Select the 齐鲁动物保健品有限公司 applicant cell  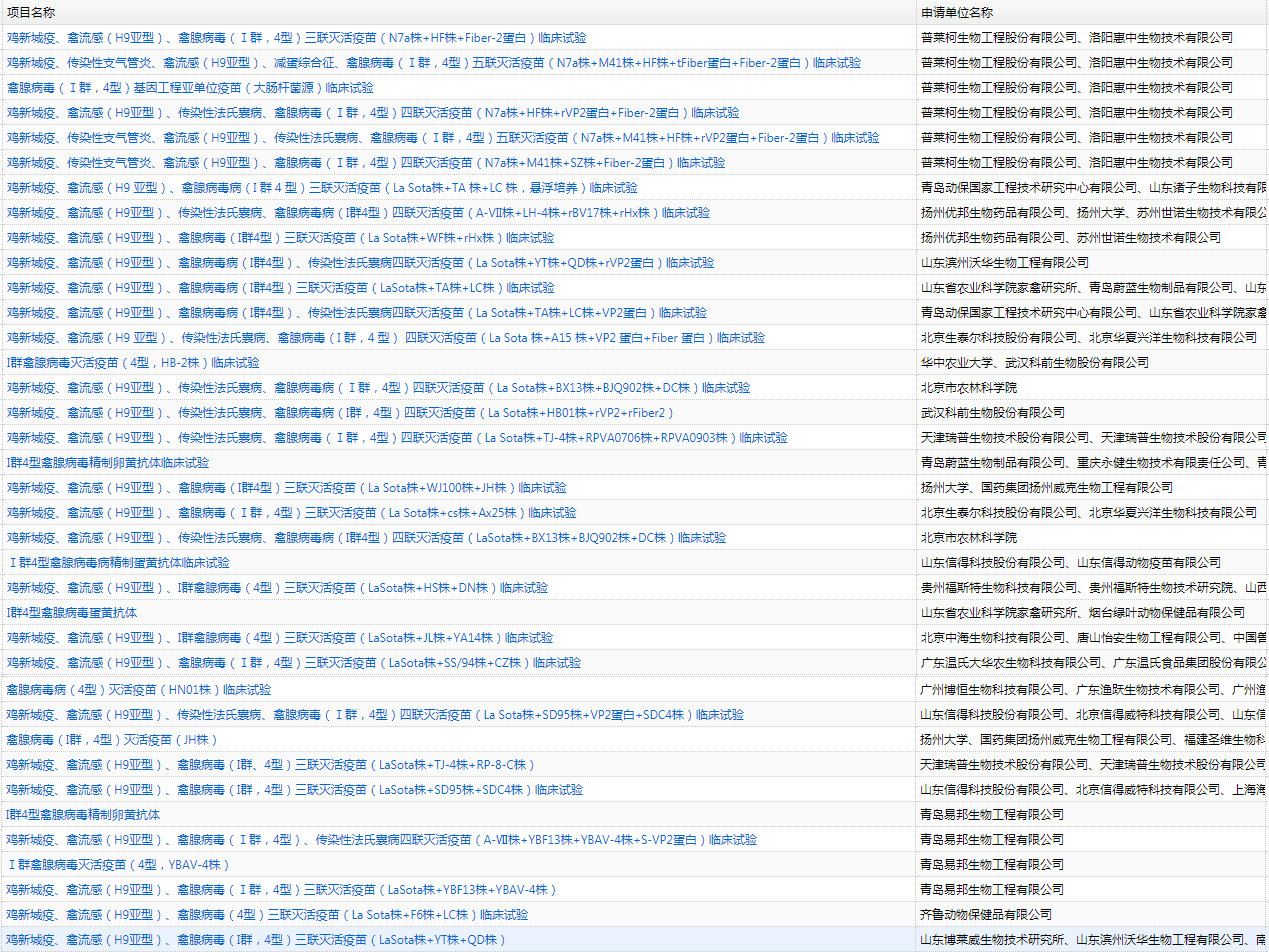(985, 915)
